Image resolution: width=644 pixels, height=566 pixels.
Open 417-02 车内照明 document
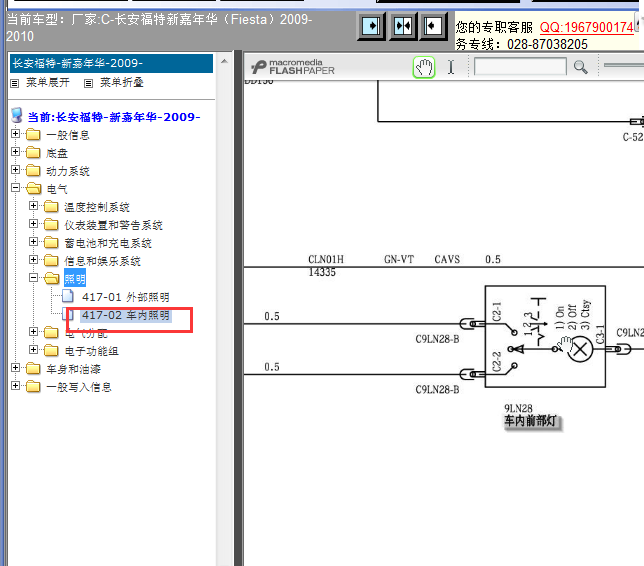[126, 315]
